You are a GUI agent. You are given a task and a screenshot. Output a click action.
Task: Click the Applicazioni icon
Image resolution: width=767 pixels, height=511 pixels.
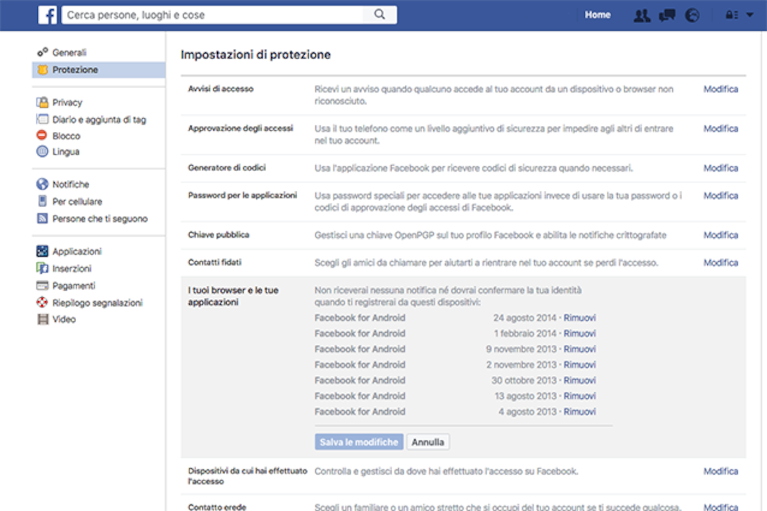pyautogui.click(x=43, y=251)
